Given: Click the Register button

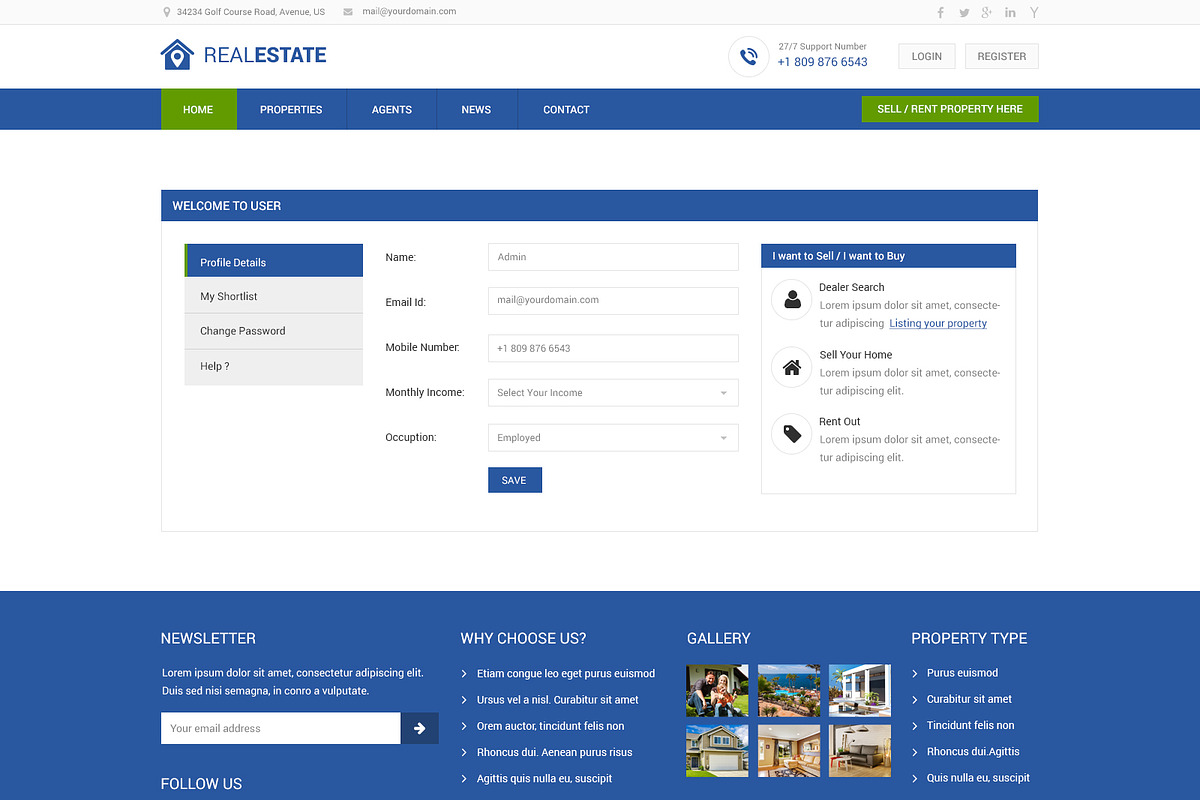Looking at the screenshot, I should (x=1002, y=56).
